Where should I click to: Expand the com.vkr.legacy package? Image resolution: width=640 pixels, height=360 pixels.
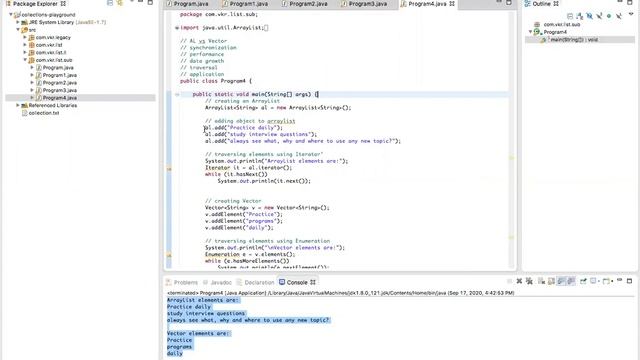(x=25, y=37)
